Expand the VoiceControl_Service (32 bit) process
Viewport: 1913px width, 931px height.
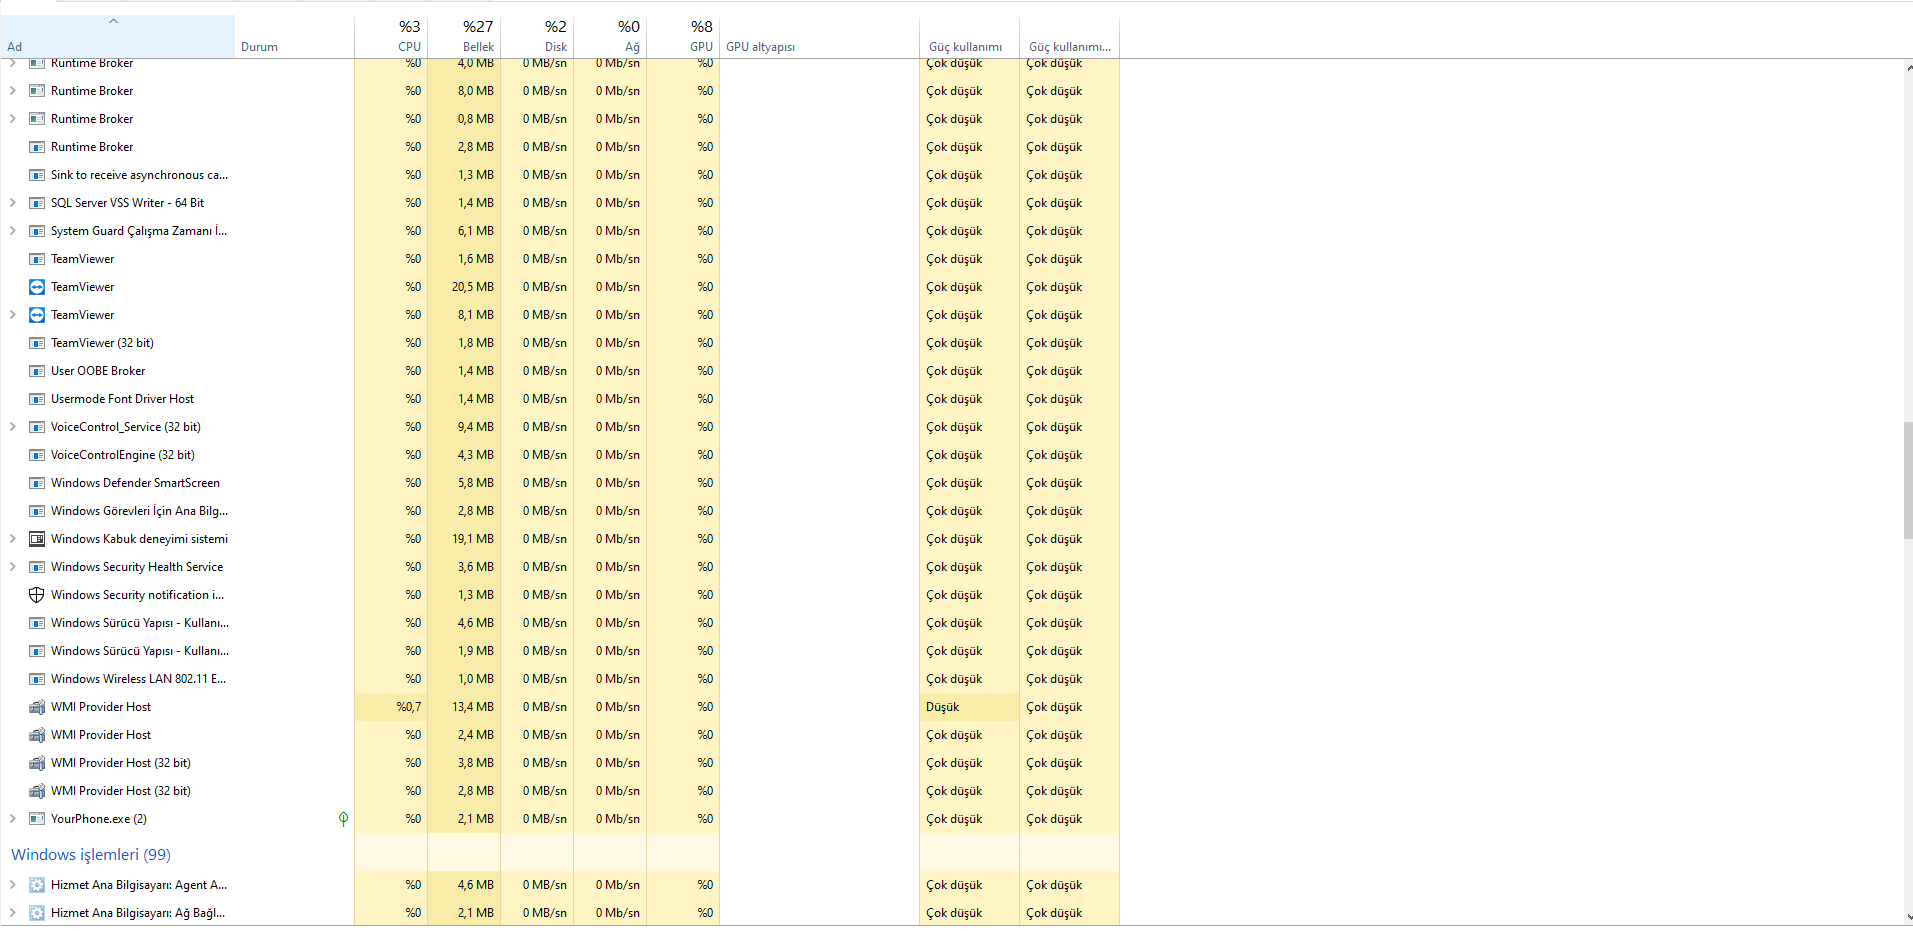[12, 427]
